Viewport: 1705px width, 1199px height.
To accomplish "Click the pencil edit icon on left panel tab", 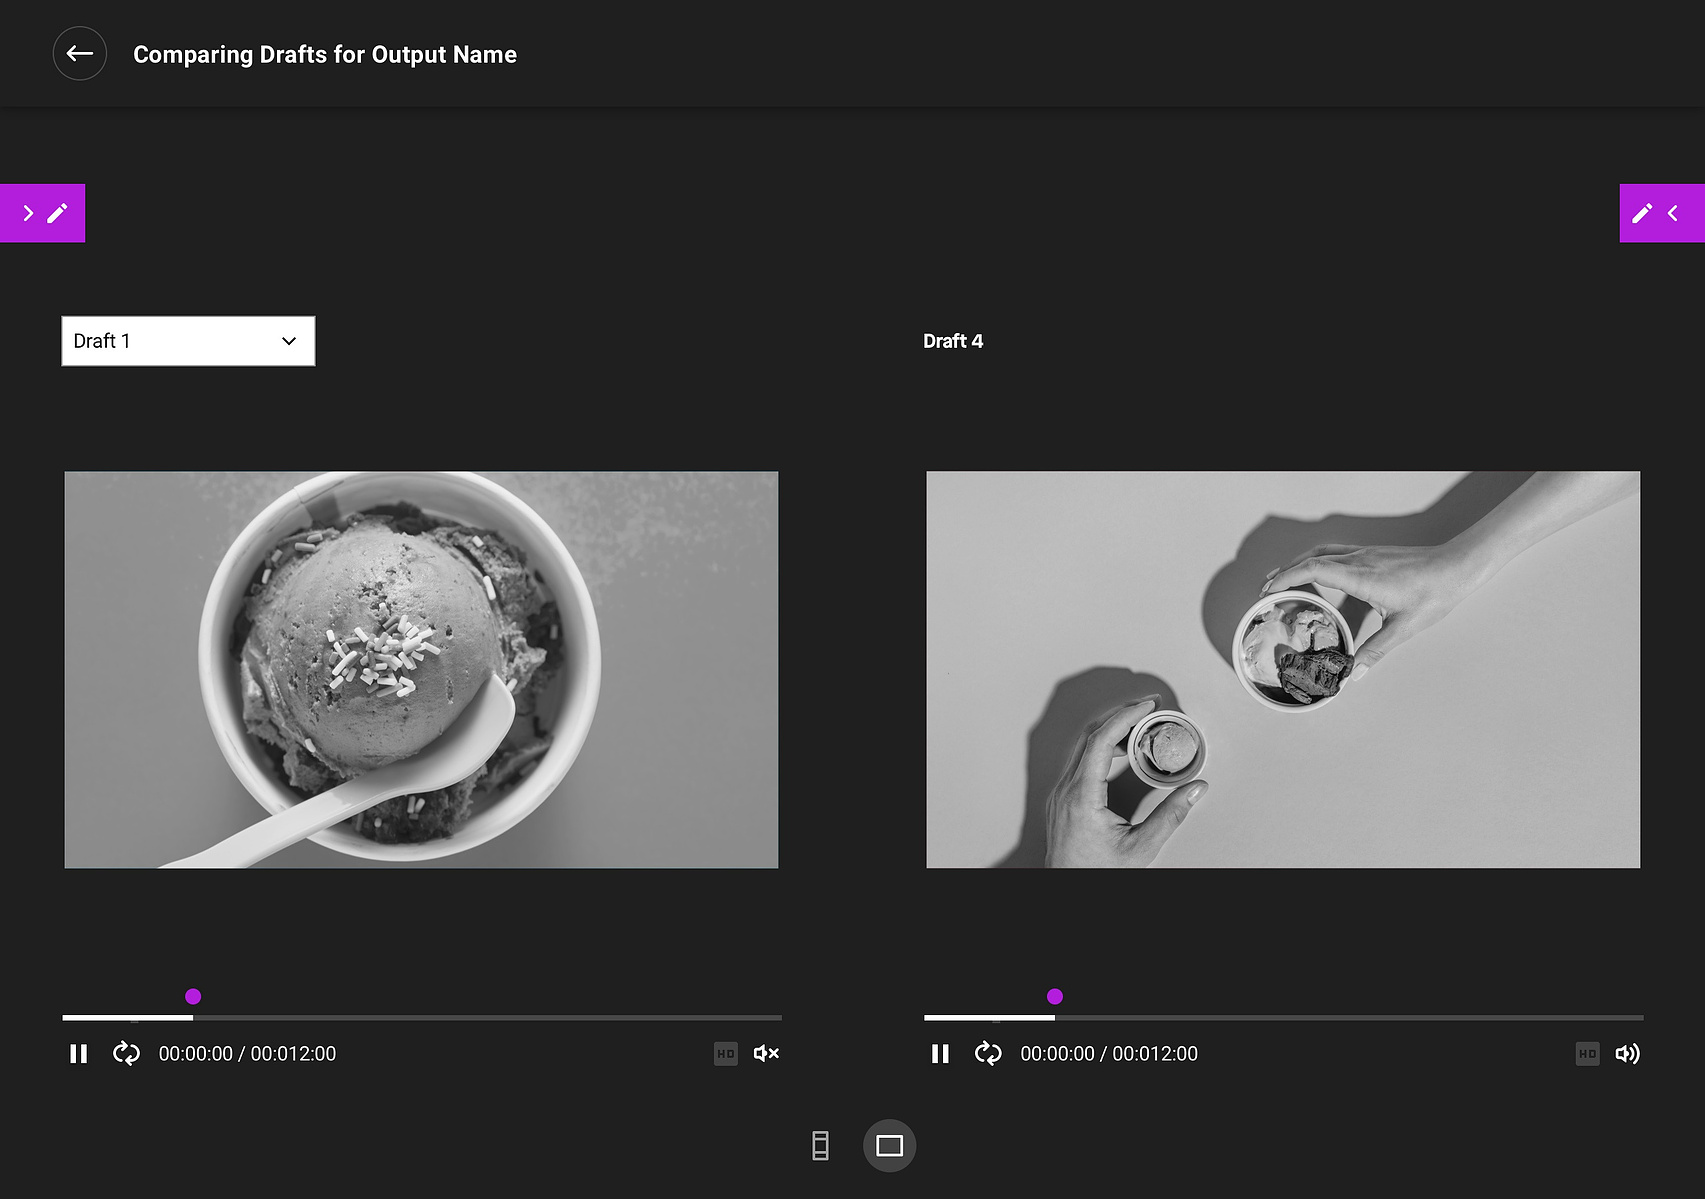I will [x=58, y=213].
